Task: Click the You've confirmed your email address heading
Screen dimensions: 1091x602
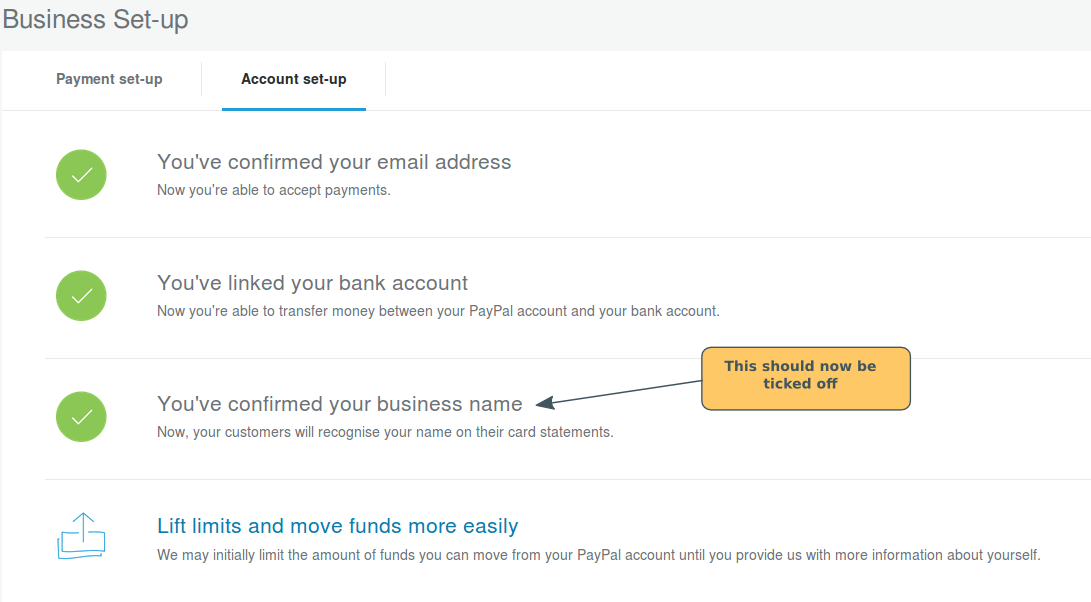Action: [x=334, y=161]
